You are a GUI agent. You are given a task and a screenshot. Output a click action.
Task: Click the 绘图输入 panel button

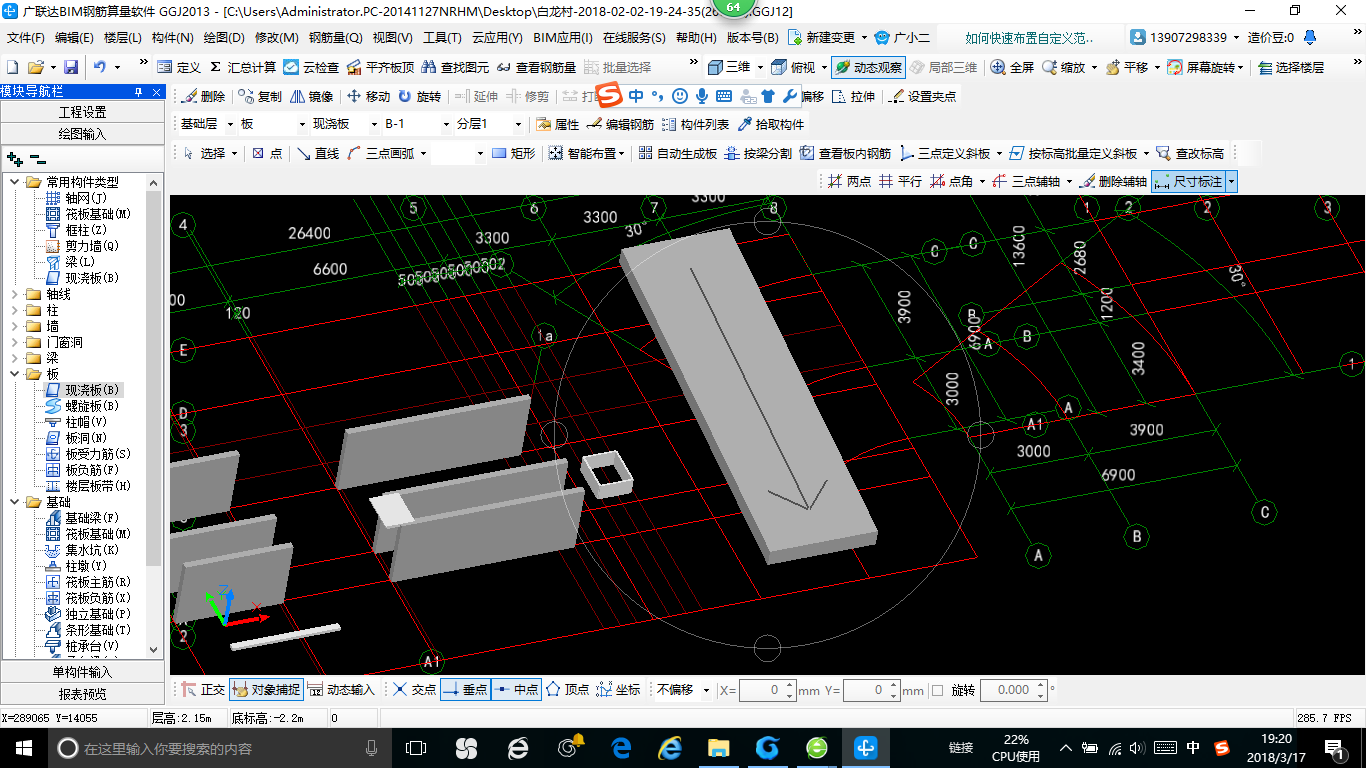click(83, 133)
